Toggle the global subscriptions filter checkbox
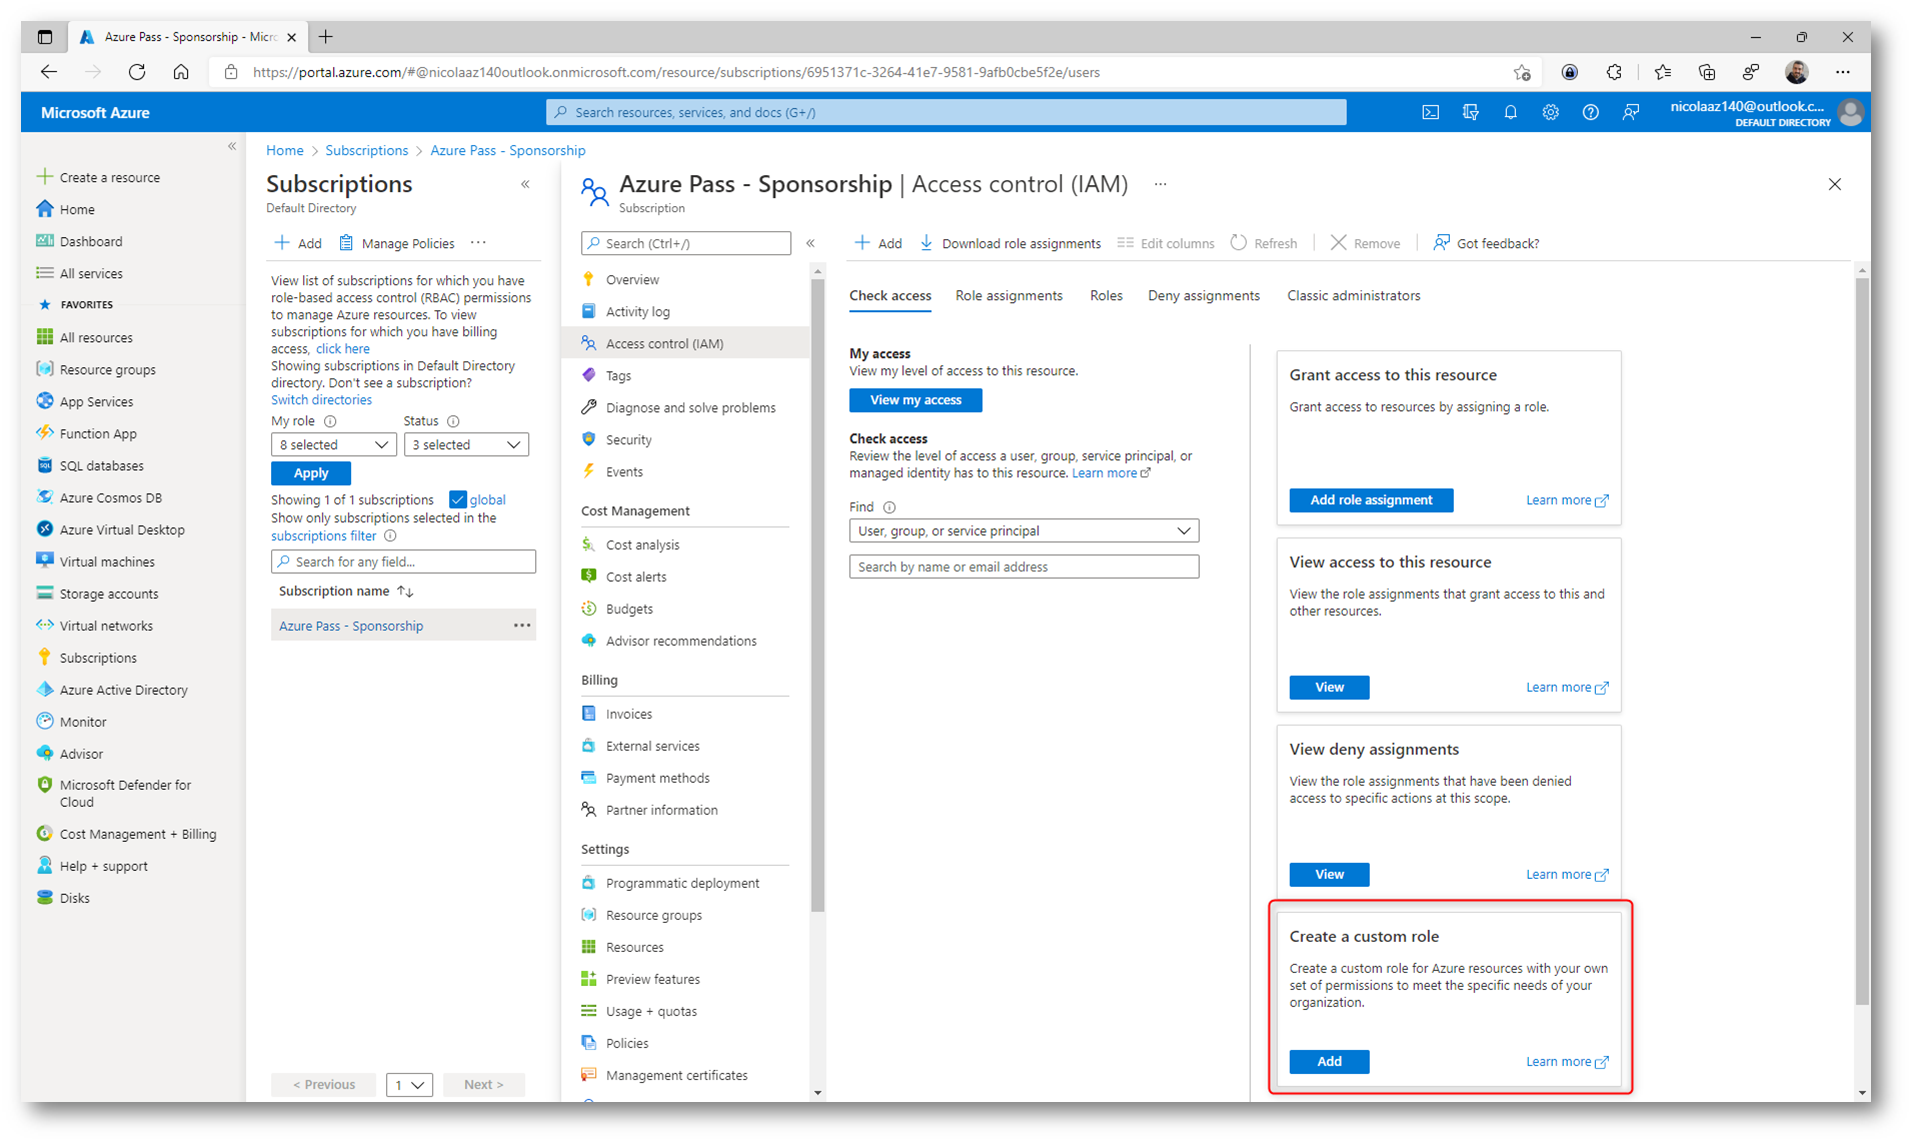 457,499
